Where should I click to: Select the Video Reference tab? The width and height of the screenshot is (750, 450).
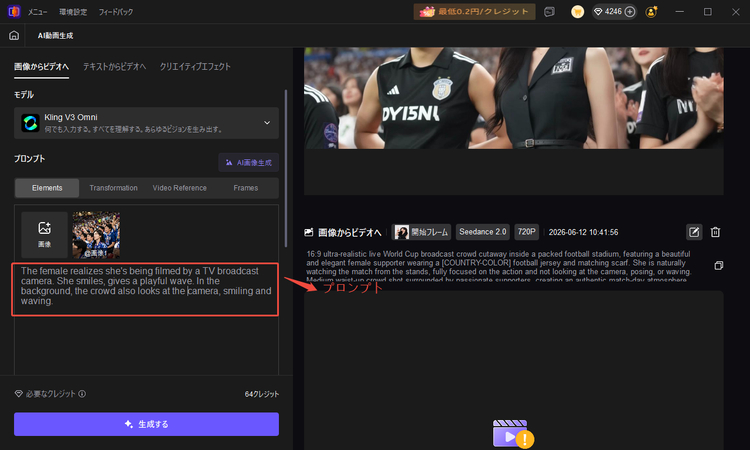point(179,188)
